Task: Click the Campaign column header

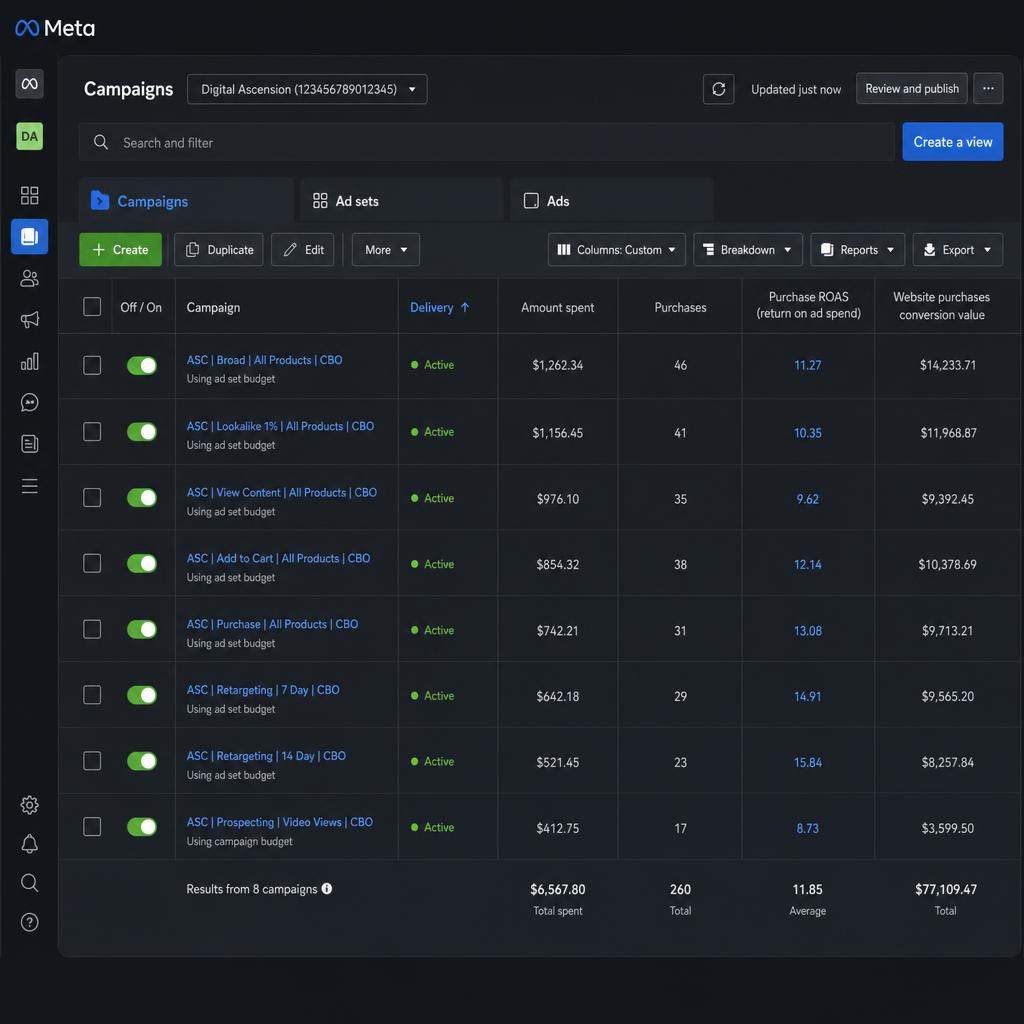Action: click(x=213, y=307)
